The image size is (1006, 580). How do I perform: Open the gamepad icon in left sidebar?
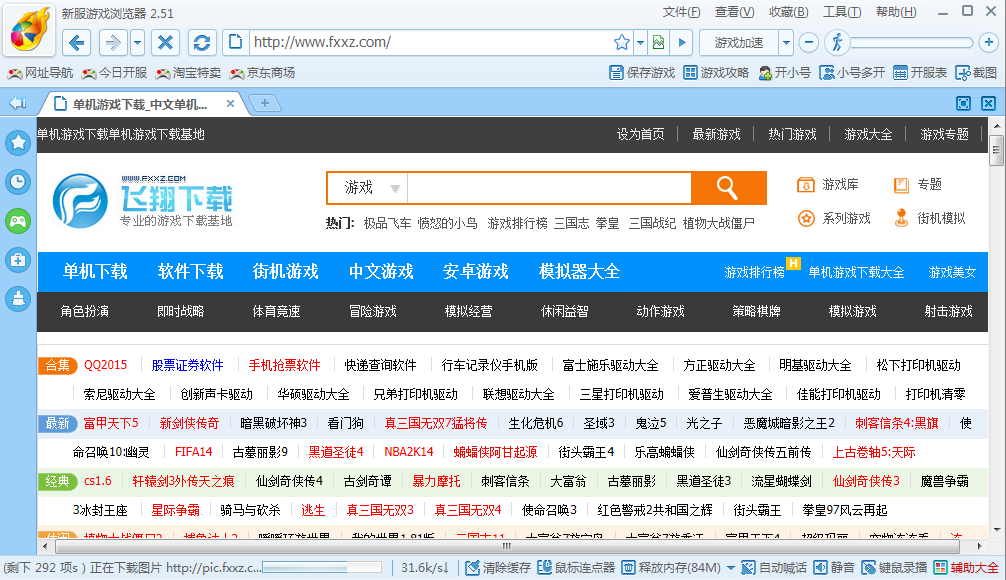coord(18,221)
